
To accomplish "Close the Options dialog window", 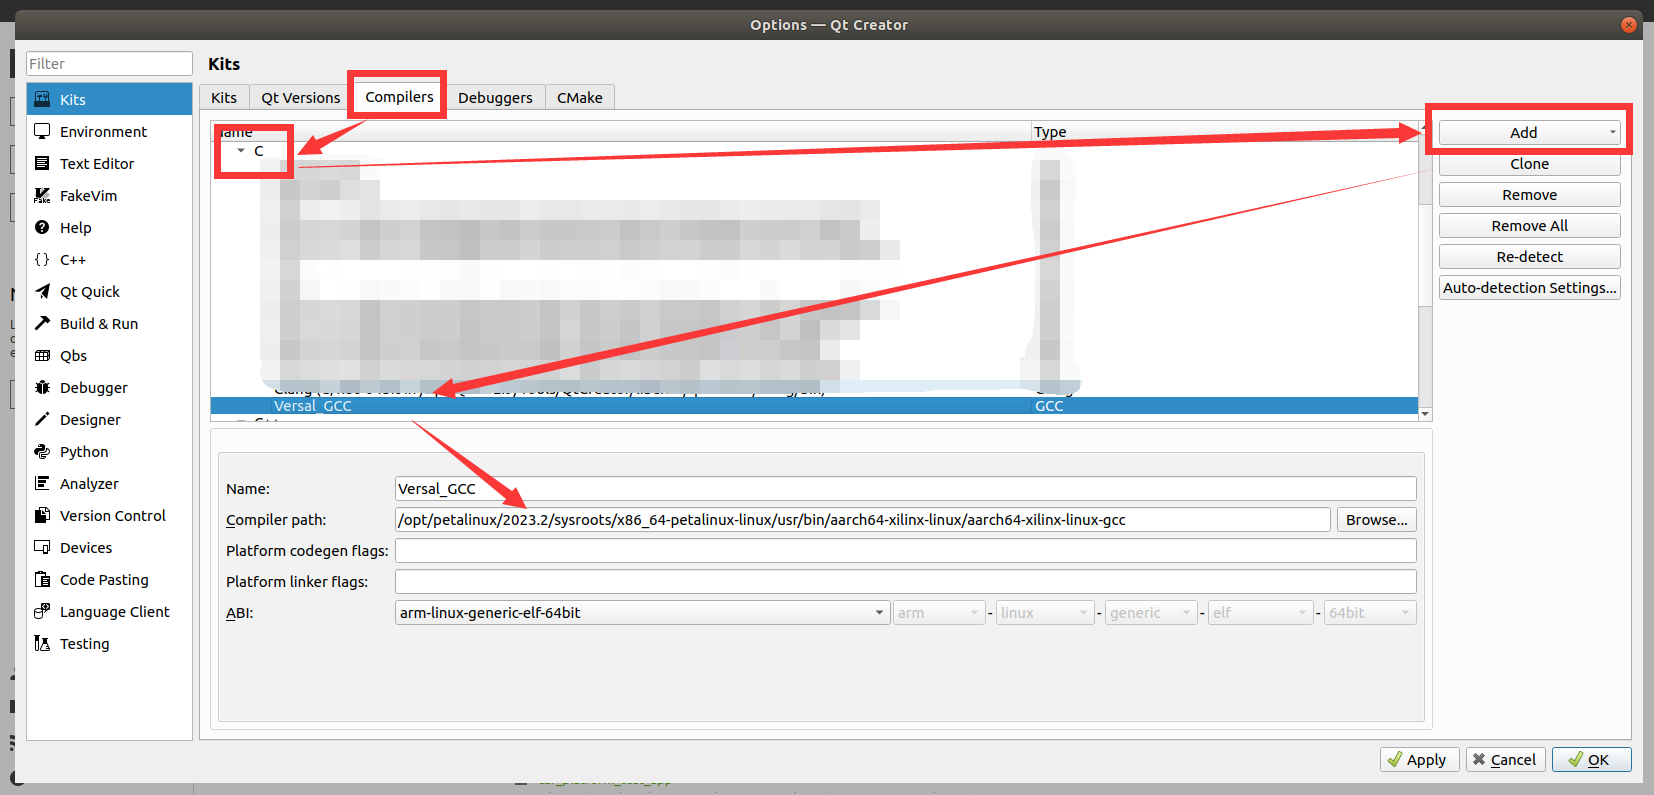I will 1629,25.
